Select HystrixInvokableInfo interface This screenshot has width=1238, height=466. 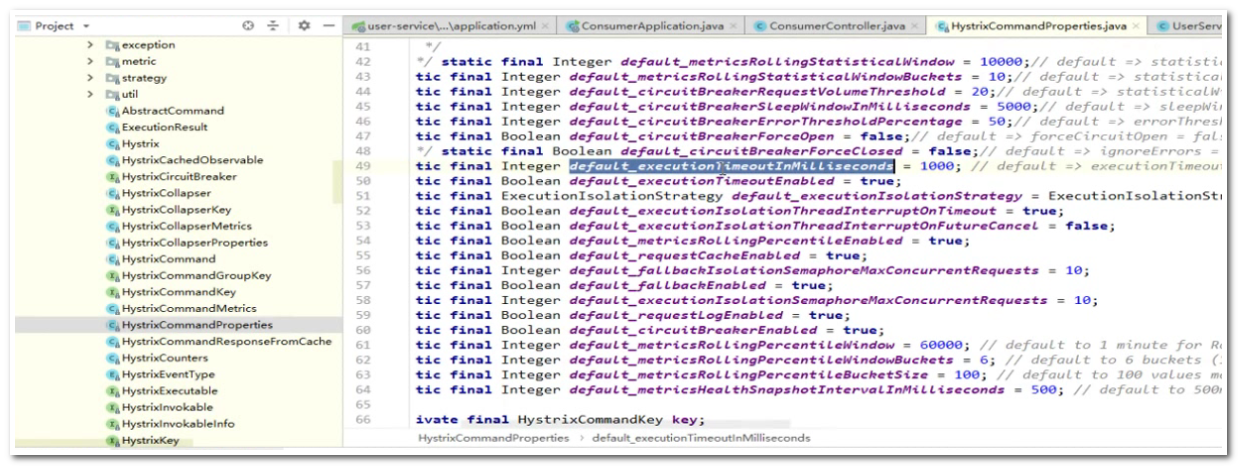click(170, 424)
